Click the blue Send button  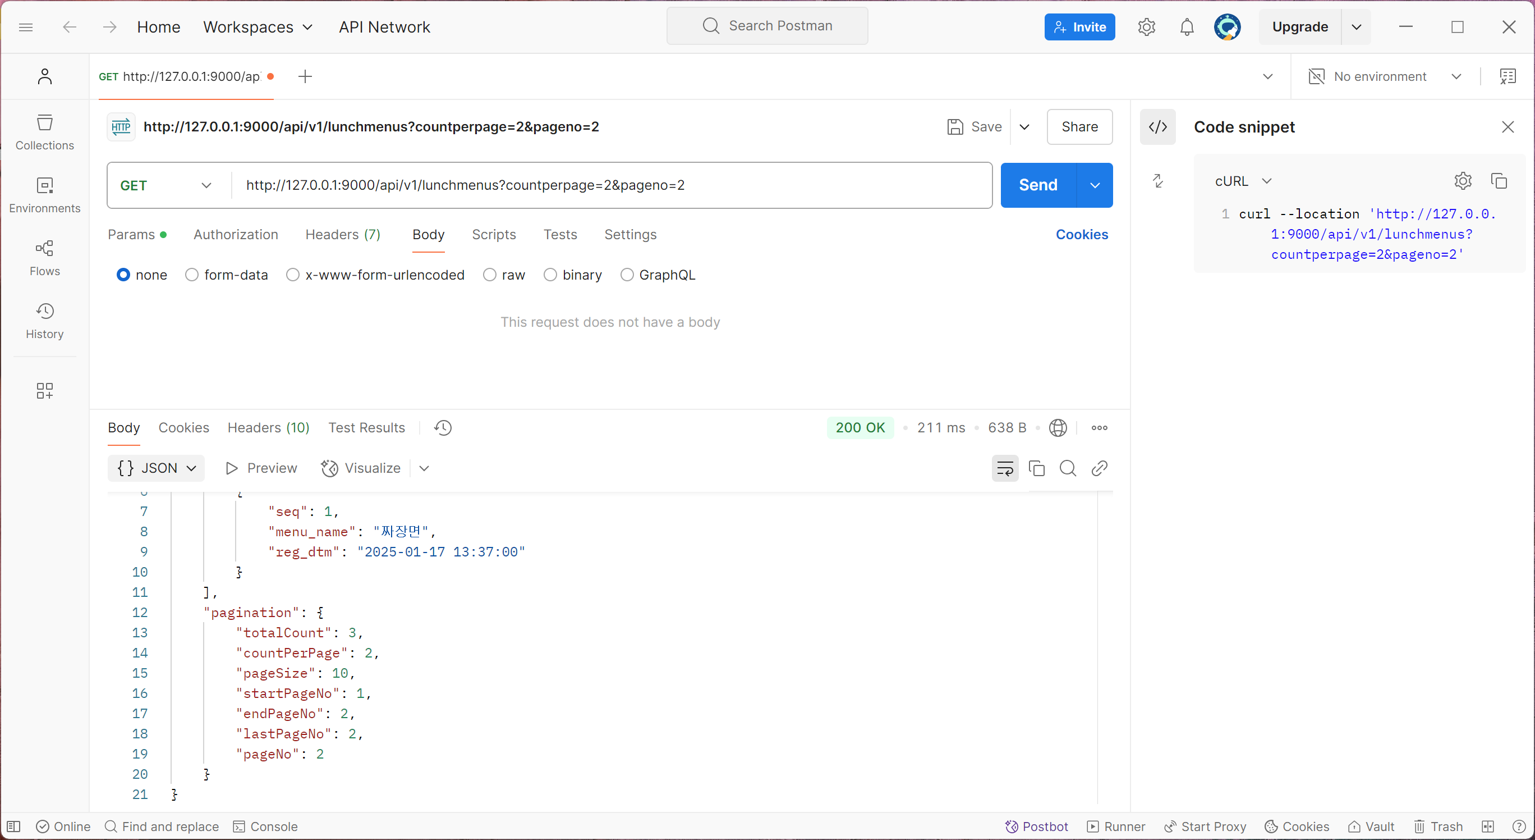coord(1038,185)
